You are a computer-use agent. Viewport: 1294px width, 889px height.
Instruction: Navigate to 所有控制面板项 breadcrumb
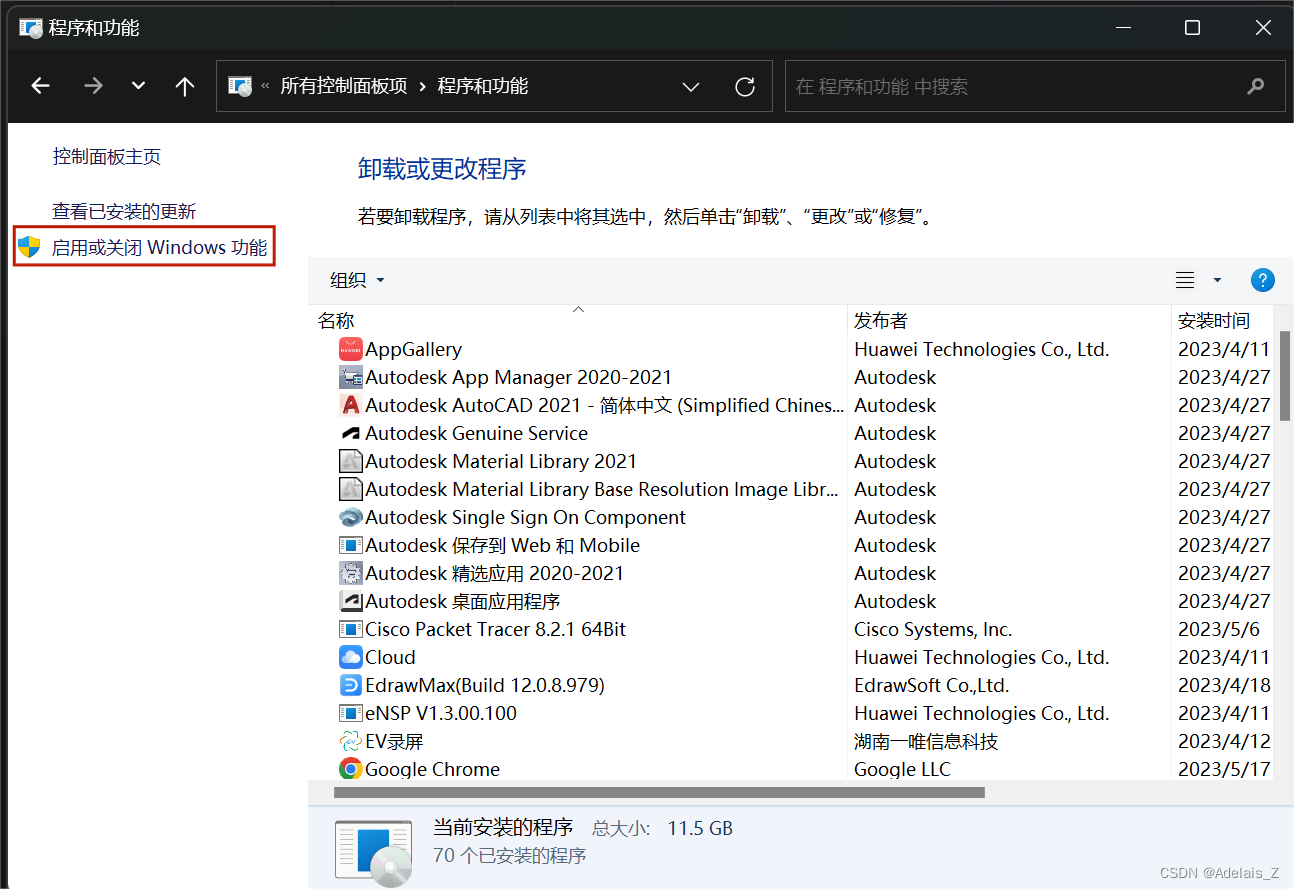[344, 86]
